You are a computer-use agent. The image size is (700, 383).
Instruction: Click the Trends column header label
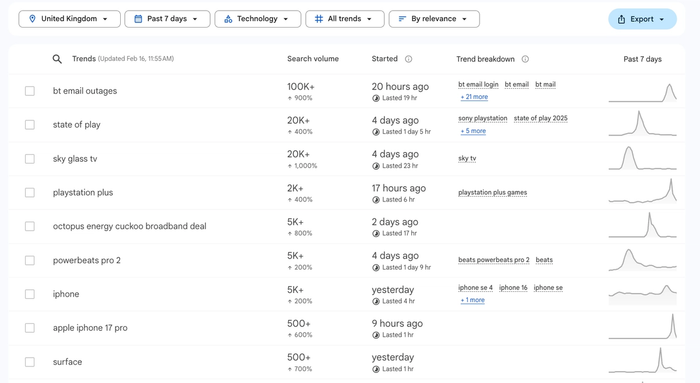click(x=84, y=59)
